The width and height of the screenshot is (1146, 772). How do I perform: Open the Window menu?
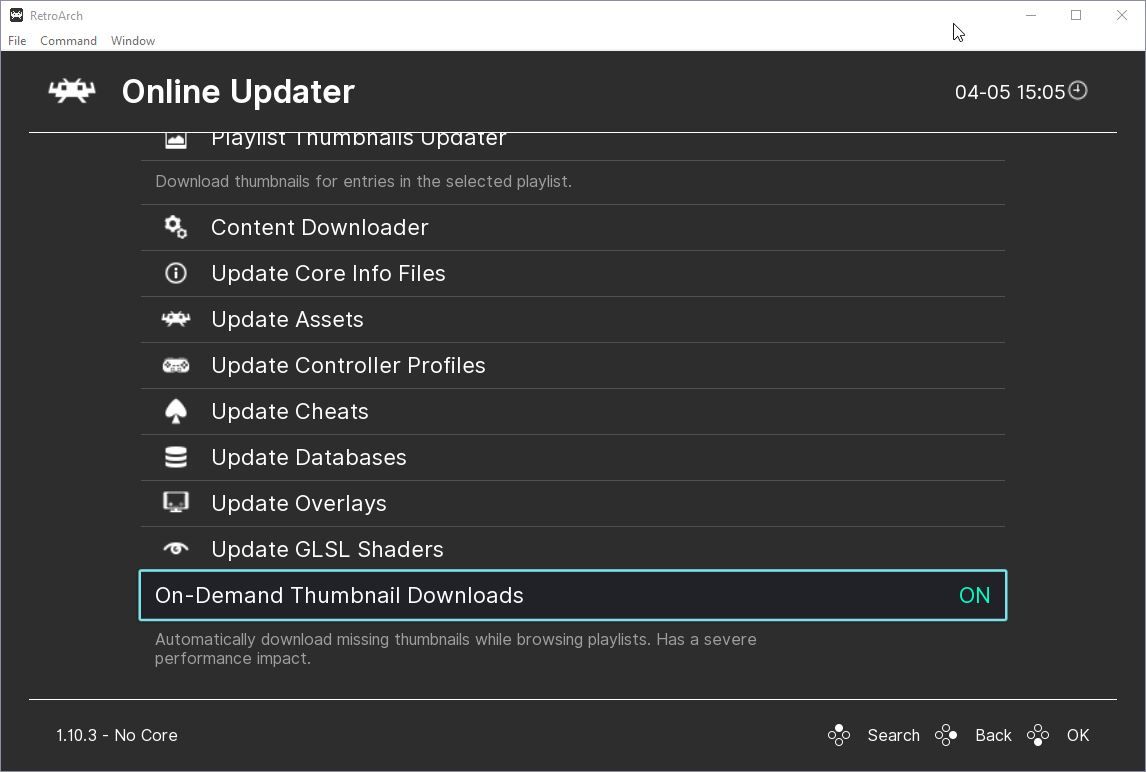pyautogui.click(x=132, y=41)
